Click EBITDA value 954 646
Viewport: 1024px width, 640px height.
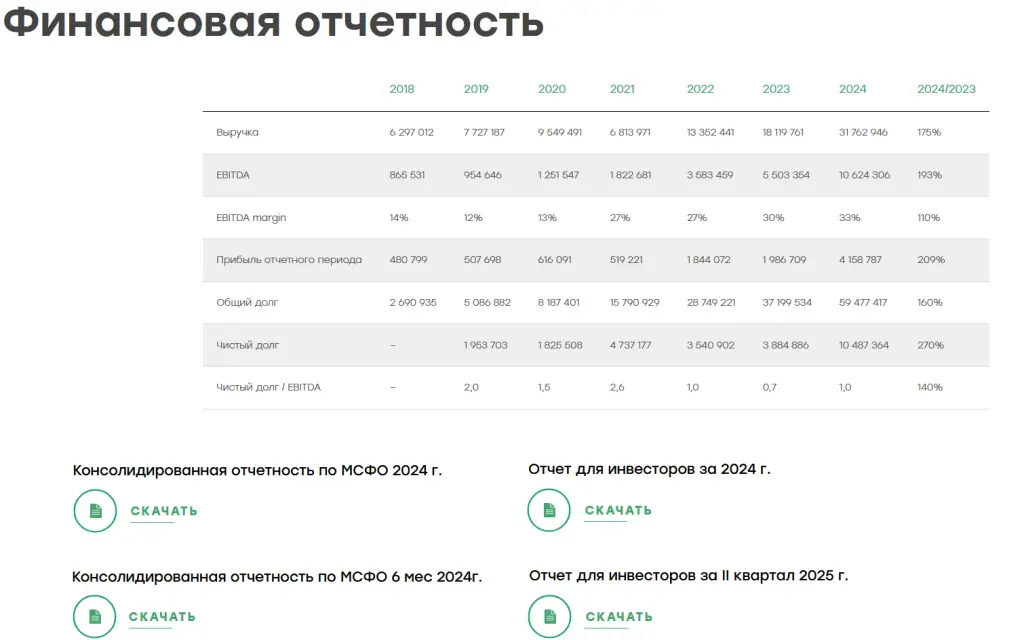click(483, 175)
